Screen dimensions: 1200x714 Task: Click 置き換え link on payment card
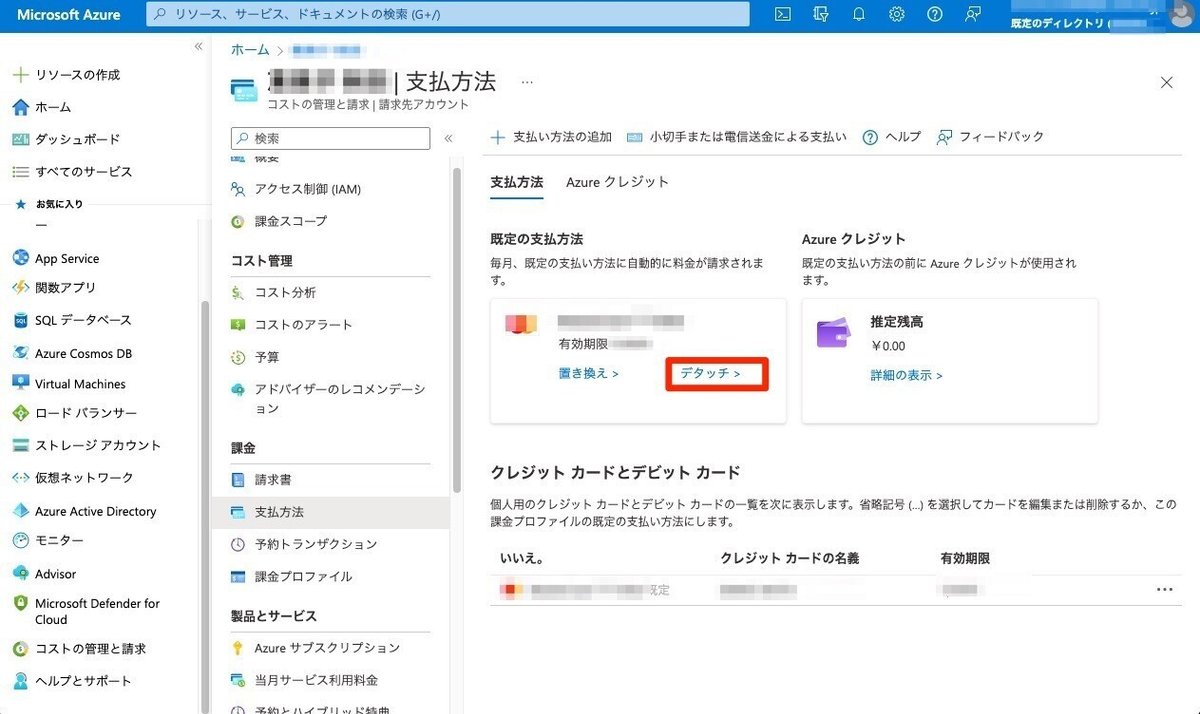(589, 373)
